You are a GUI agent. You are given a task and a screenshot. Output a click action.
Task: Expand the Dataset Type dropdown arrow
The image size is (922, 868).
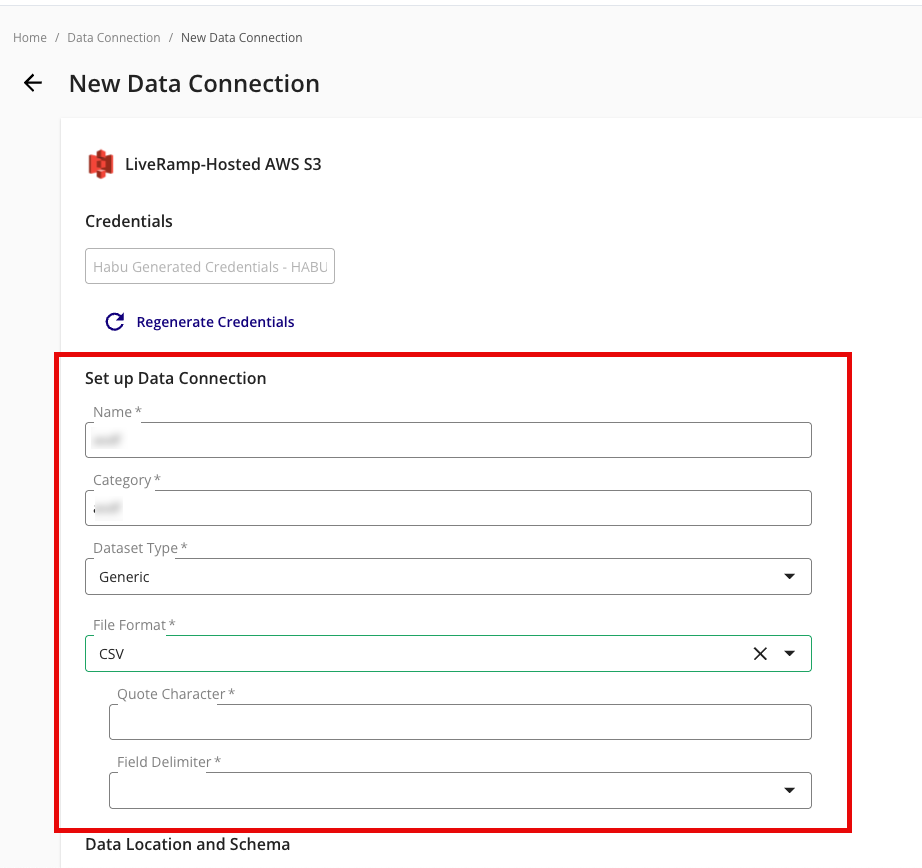(790, 577)
